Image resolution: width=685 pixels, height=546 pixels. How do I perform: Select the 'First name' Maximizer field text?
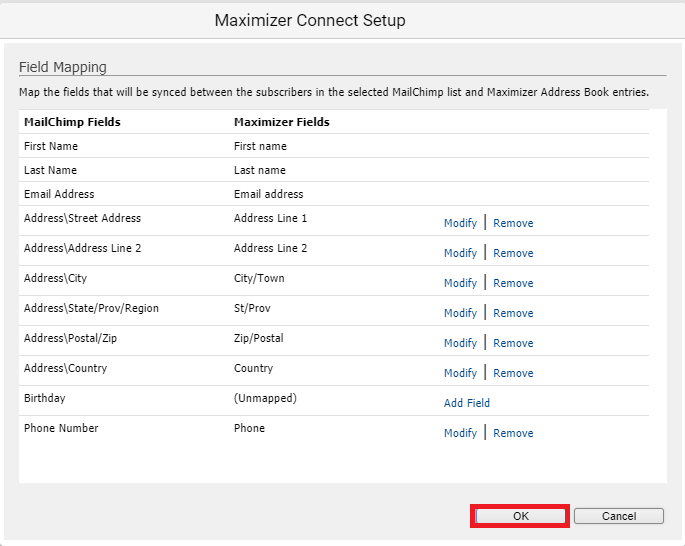[x=260, y=146]
